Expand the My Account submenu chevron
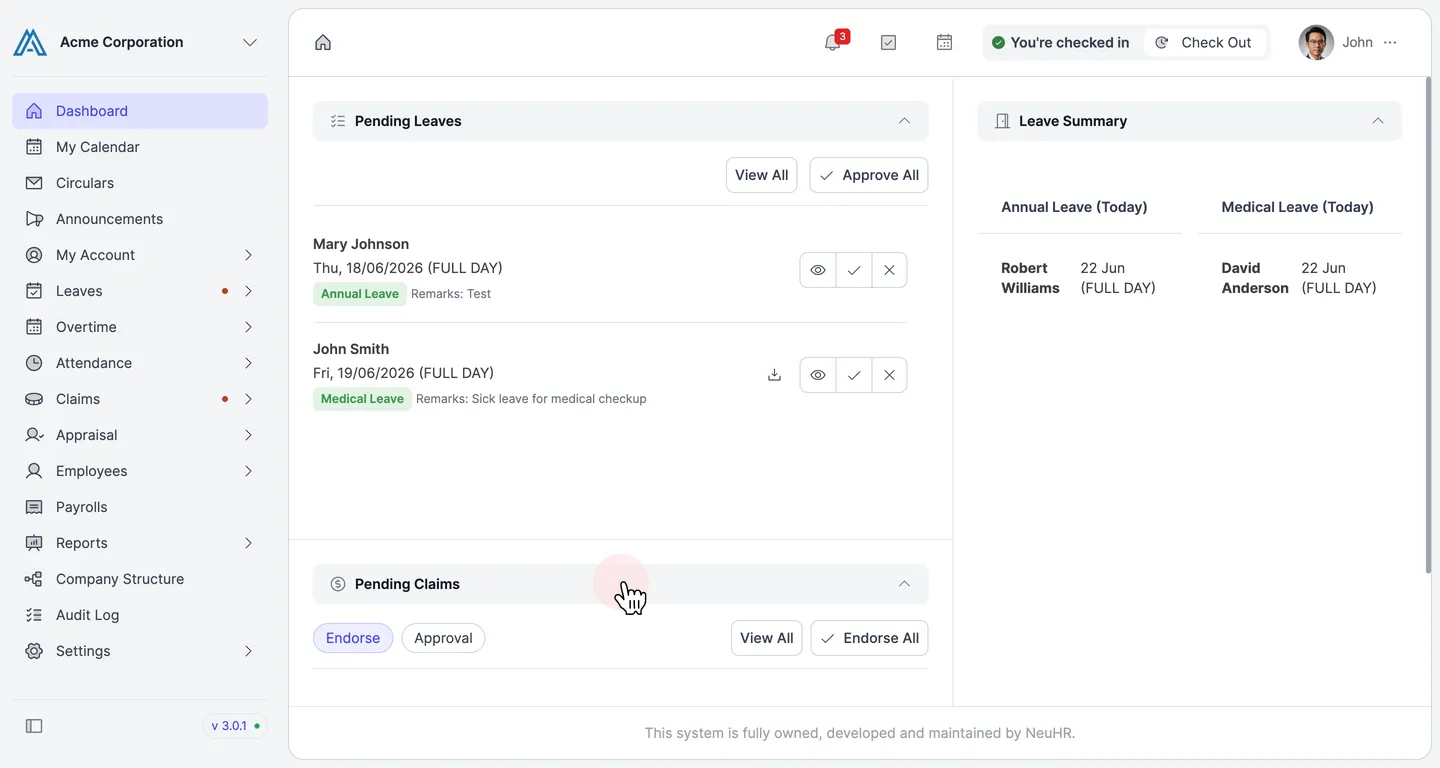 click(248, 255)
